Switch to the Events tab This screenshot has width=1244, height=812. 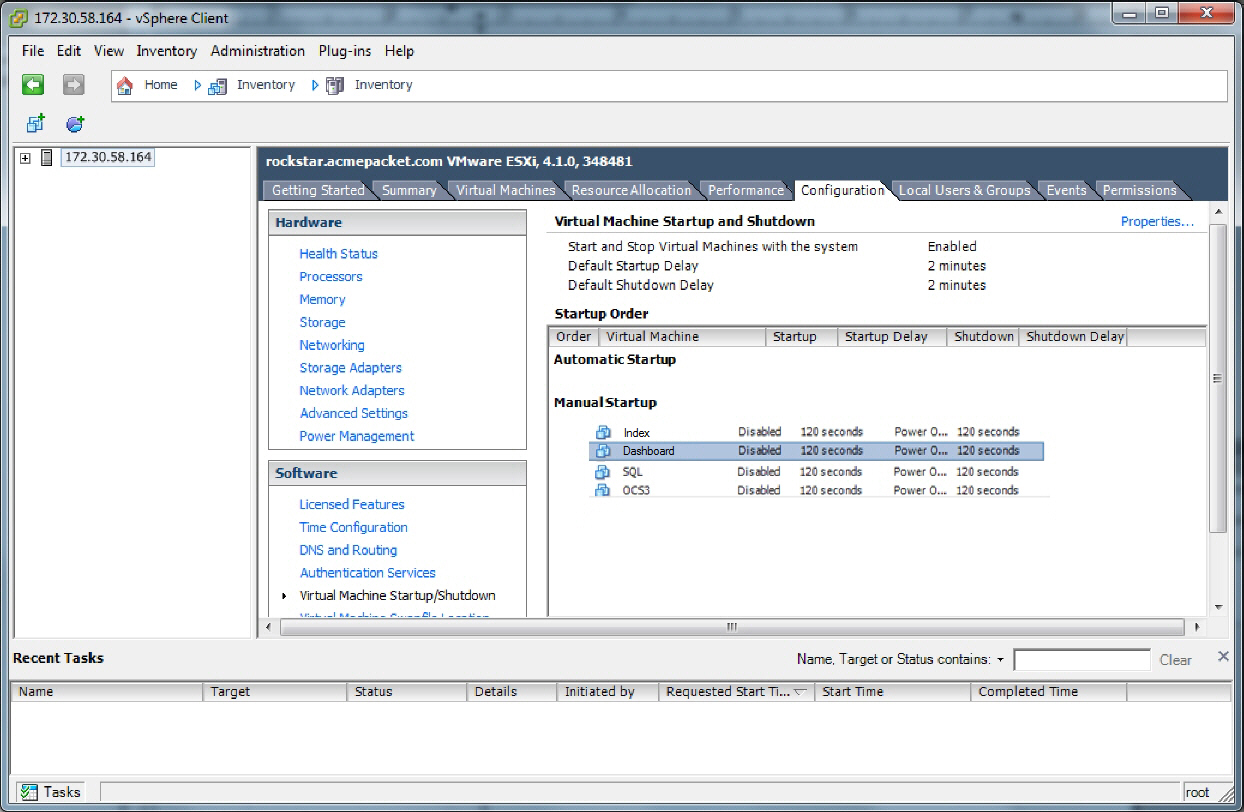1066,190
